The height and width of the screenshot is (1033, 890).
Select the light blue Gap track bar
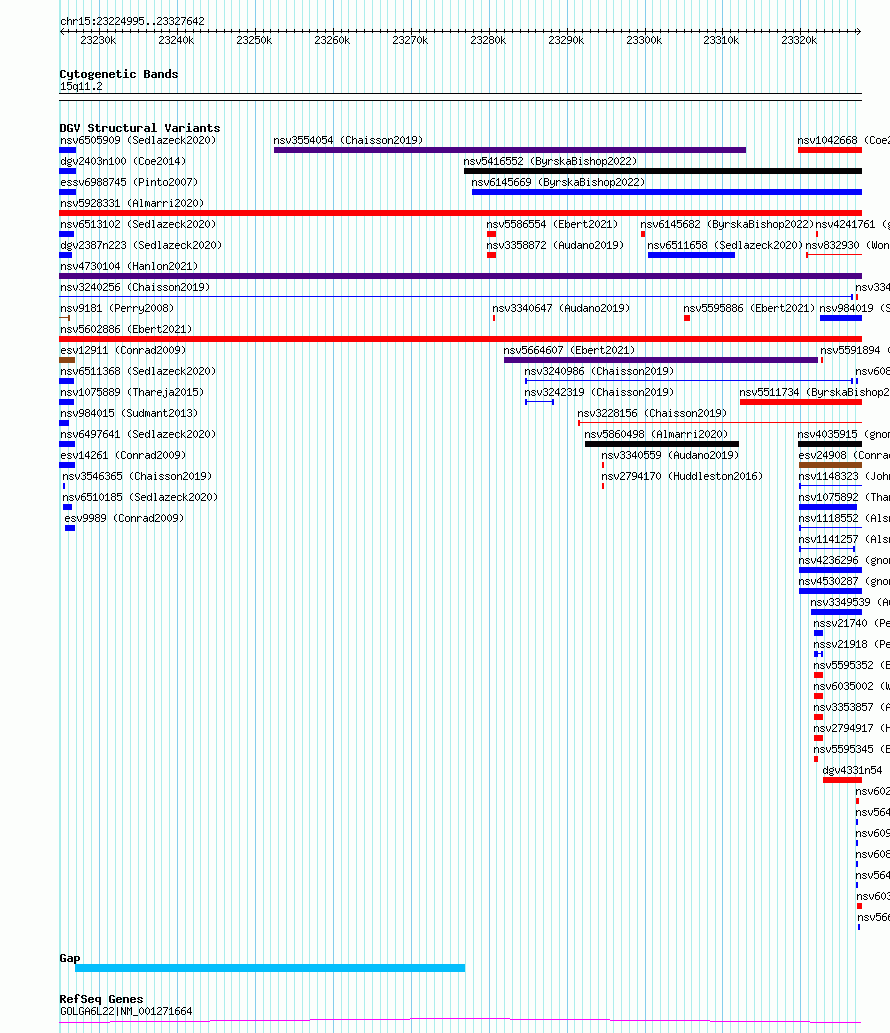coord(270,968)
